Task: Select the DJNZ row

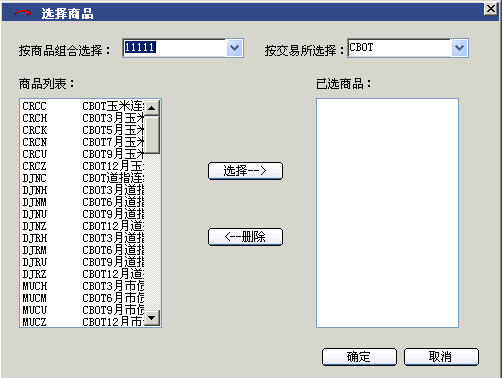Action: pos(82,226)
